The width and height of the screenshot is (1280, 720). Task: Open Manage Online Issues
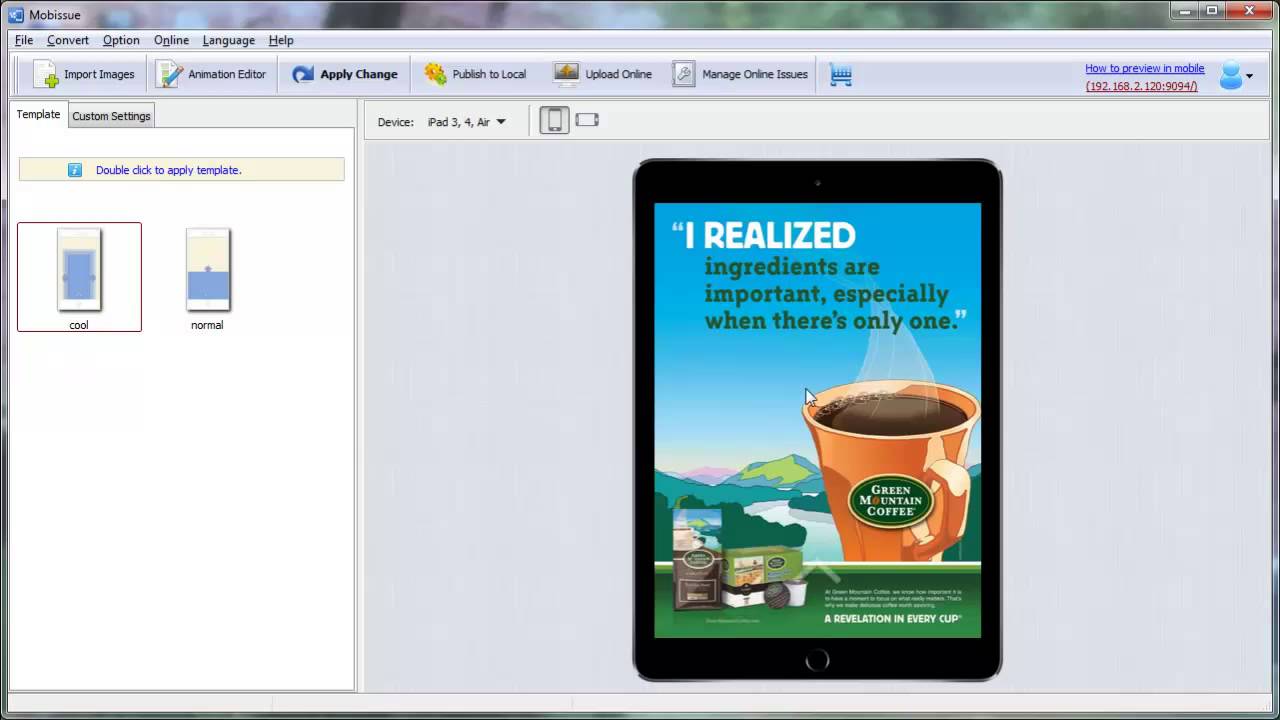pos(740,74)
